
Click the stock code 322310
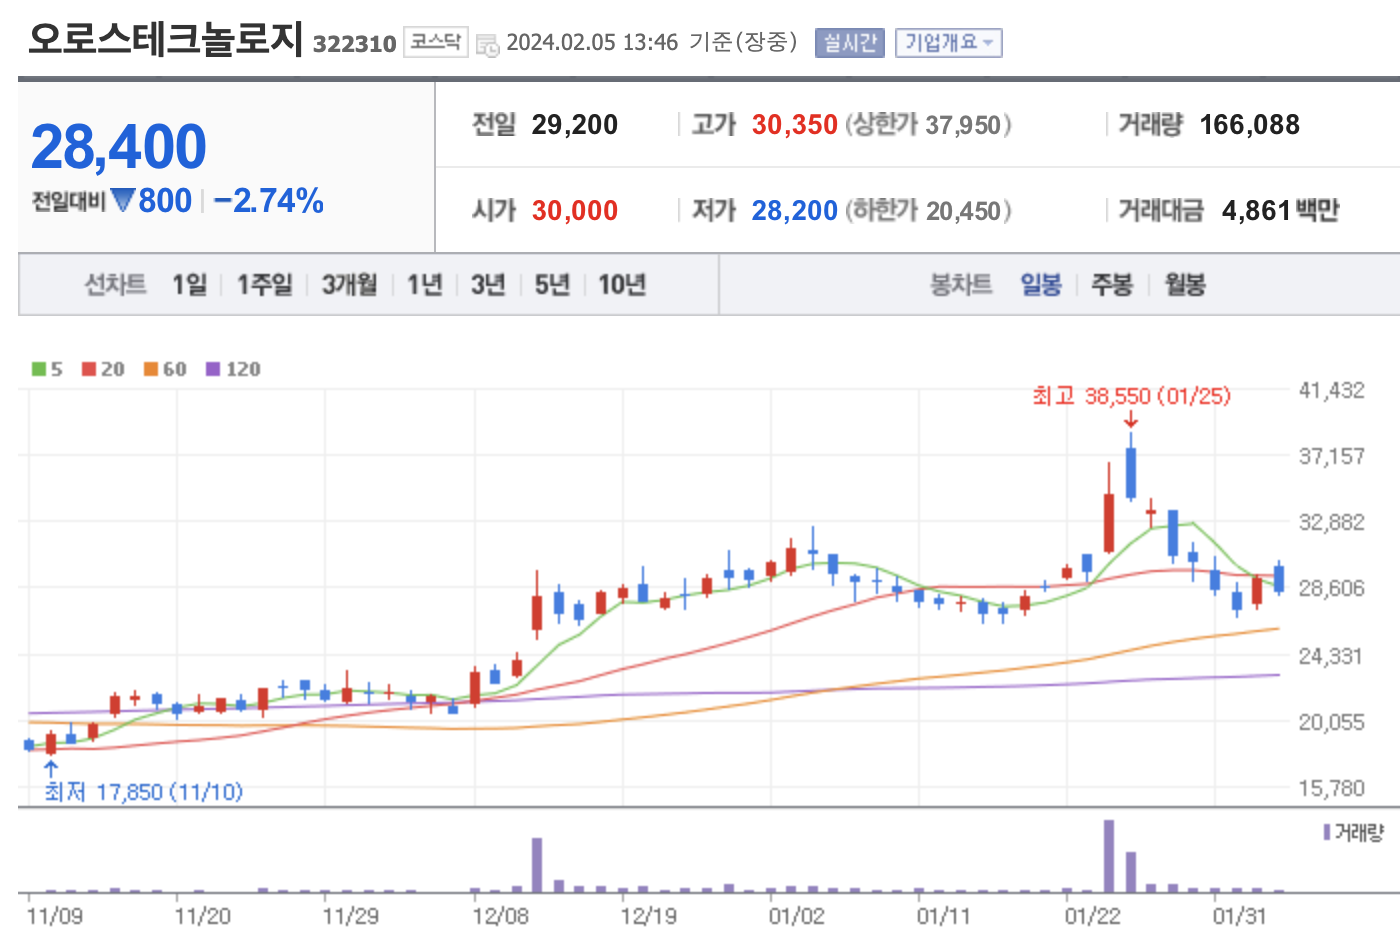pos(354,44)
